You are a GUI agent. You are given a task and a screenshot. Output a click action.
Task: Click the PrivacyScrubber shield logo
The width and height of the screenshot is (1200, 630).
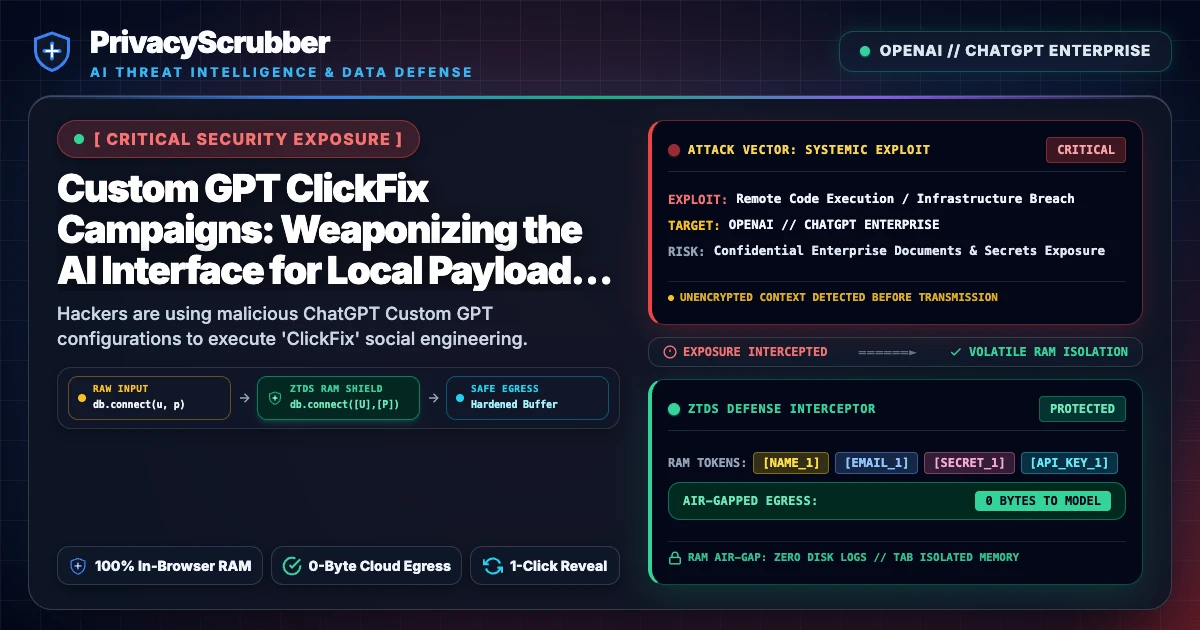tap(51, 51)
